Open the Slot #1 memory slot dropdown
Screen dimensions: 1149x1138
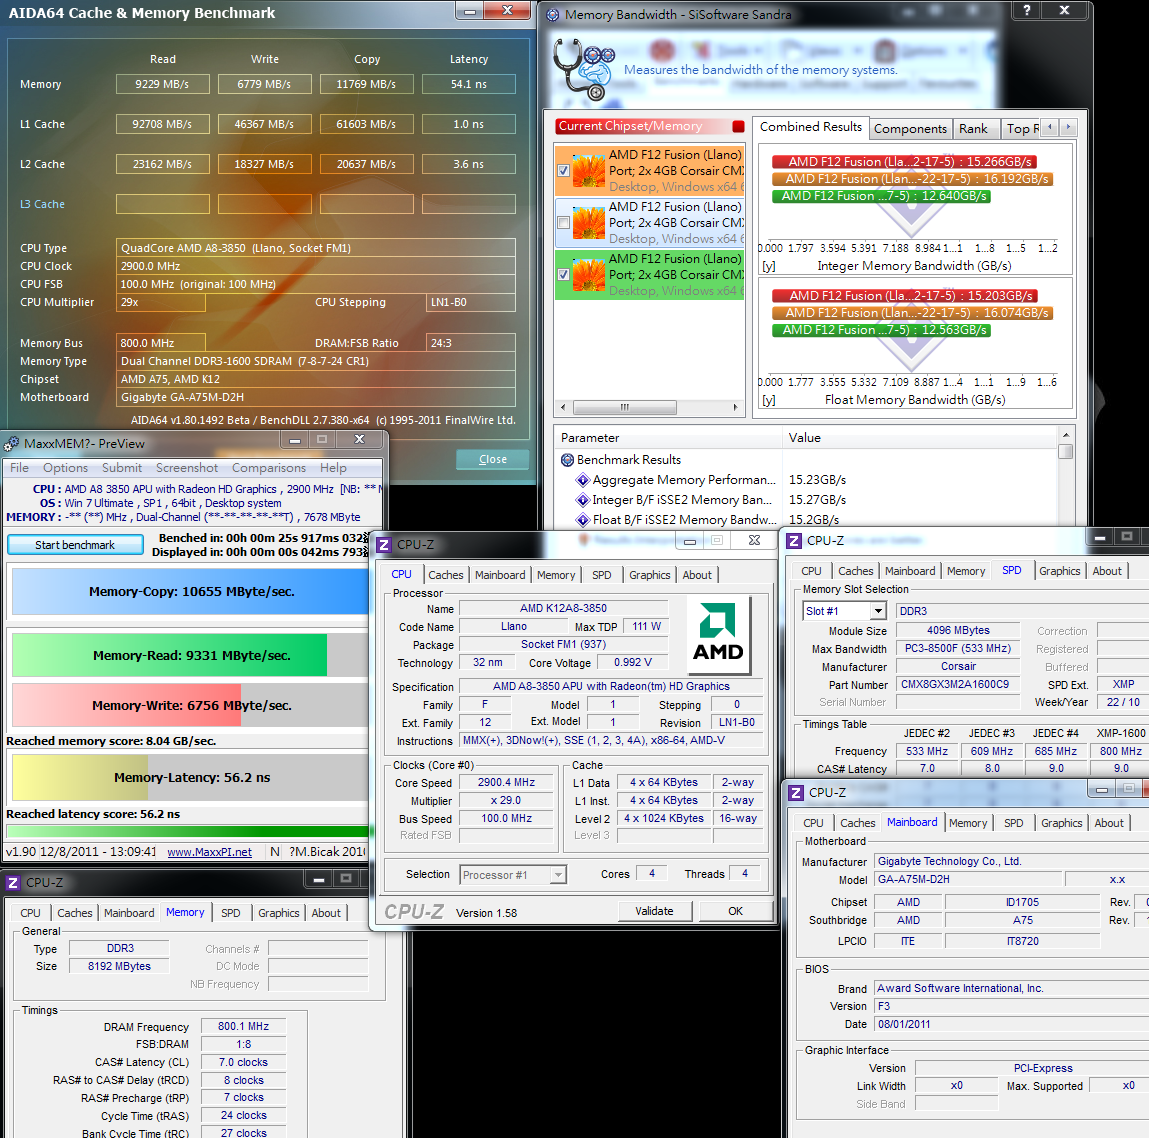879,611
